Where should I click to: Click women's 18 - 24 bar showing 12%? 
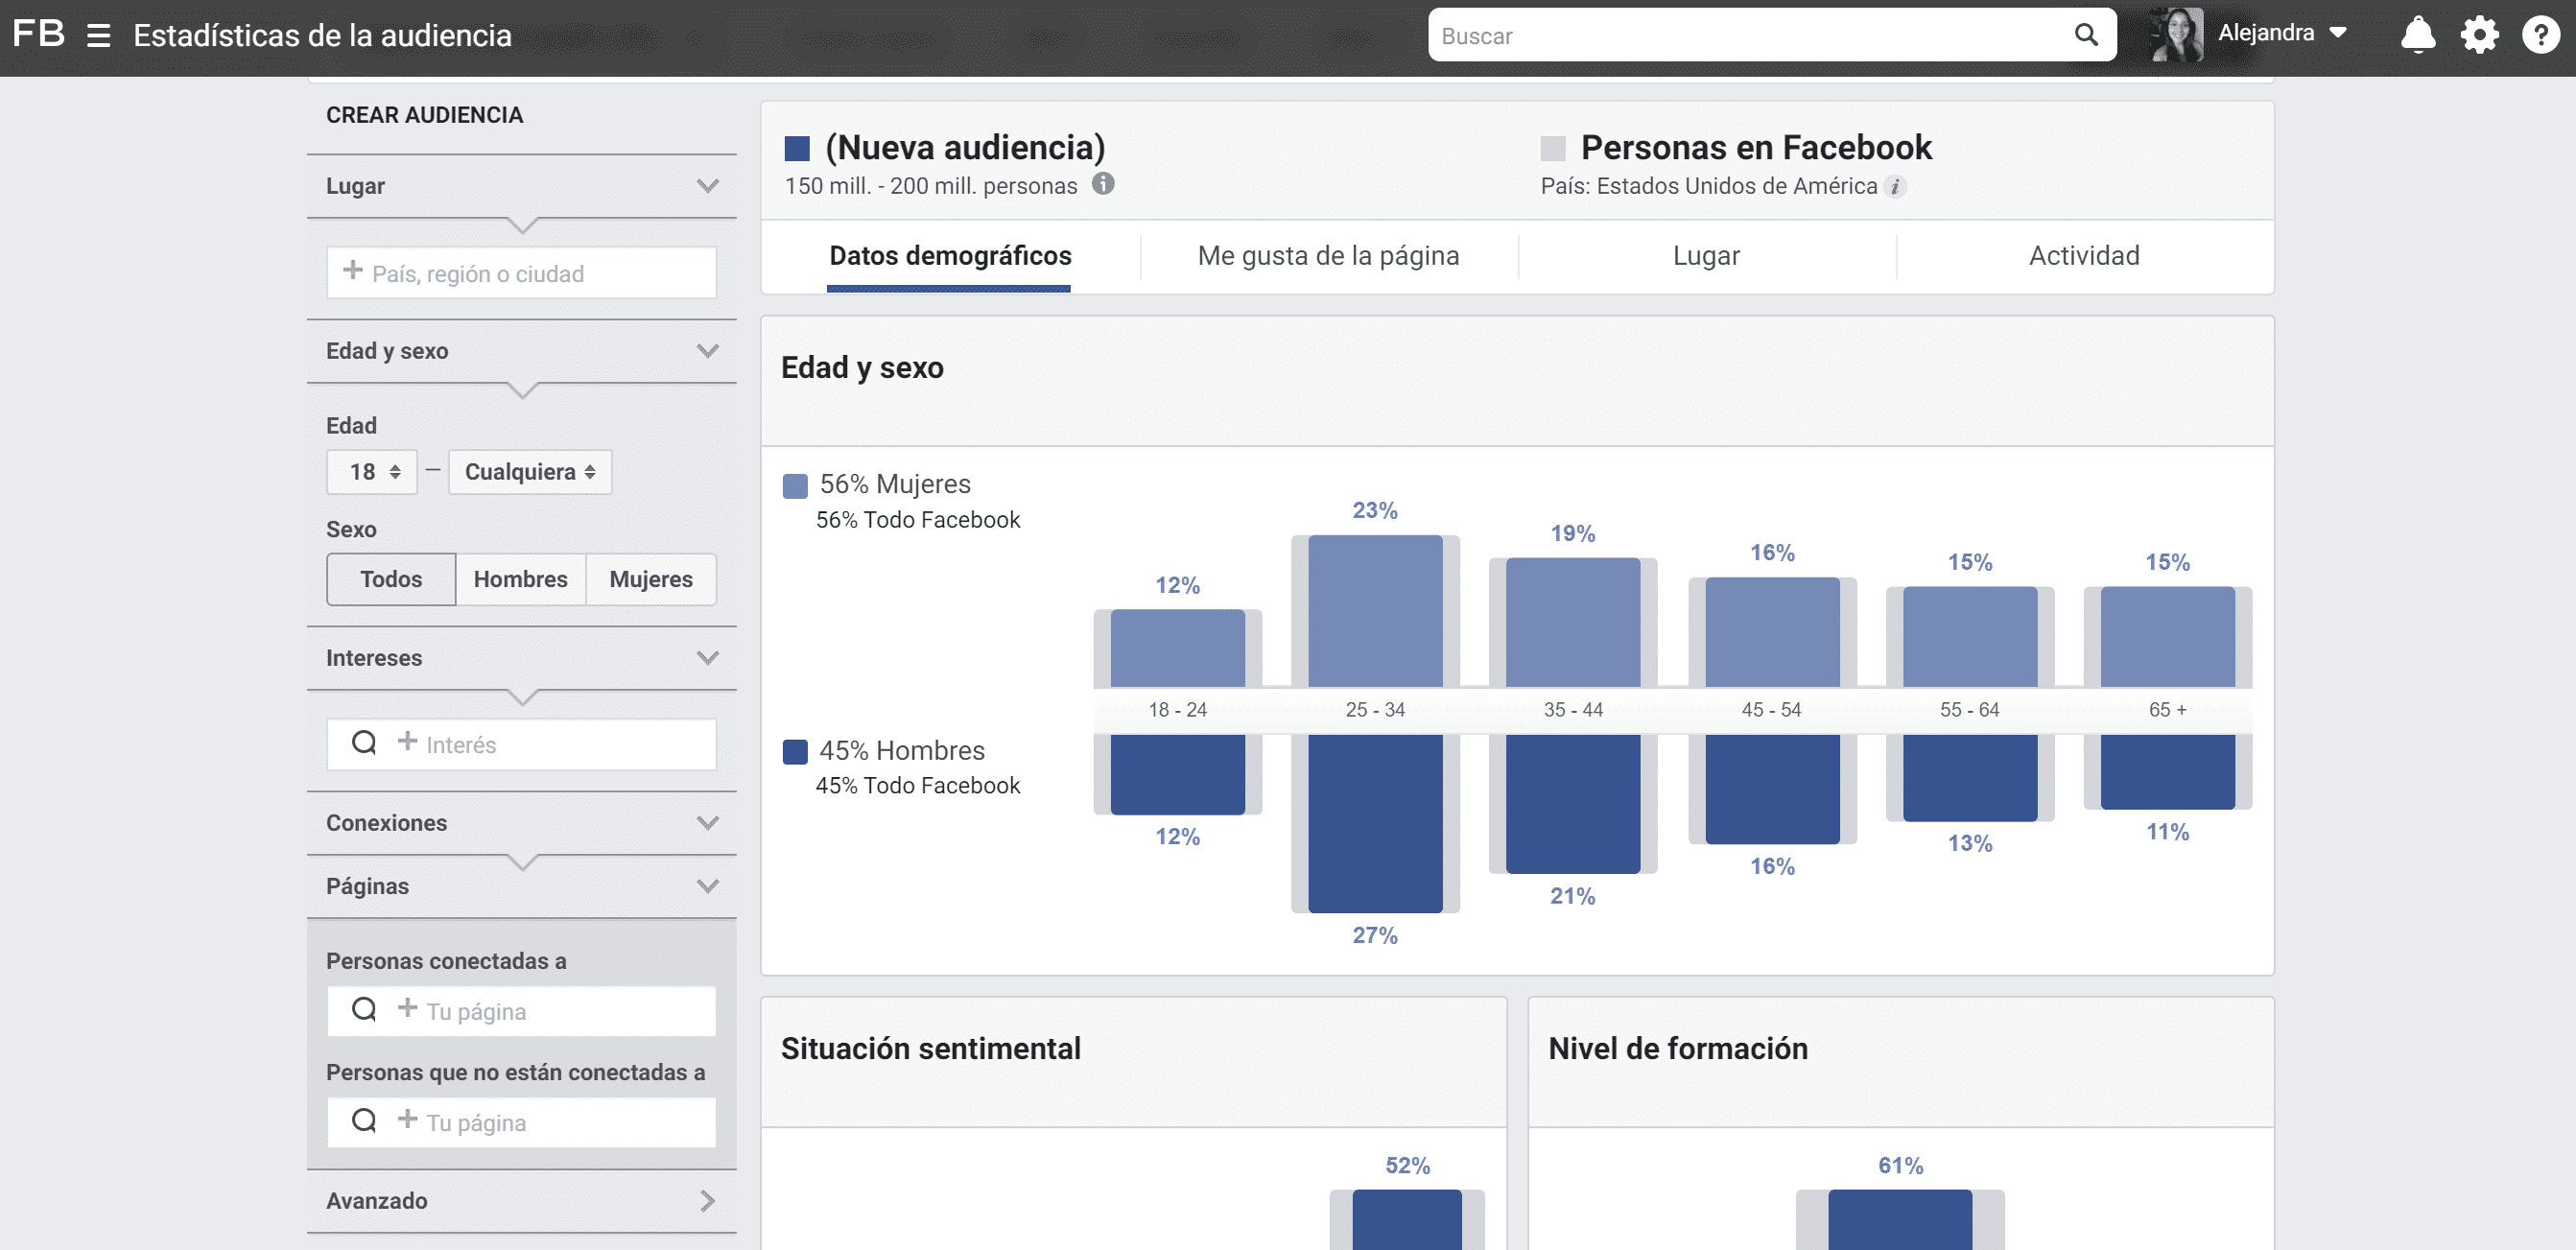coord(1178,648)
